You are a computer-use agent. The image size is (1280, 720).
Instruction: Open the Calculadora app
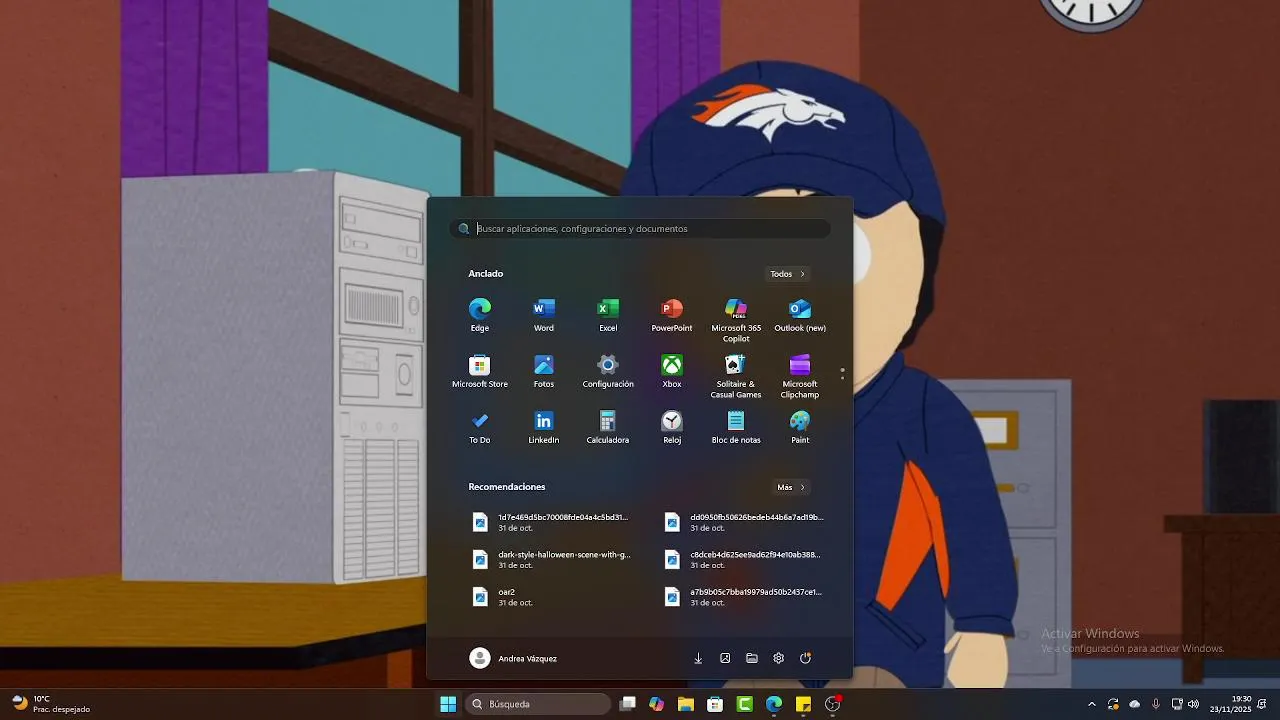(x=608, y=427)
